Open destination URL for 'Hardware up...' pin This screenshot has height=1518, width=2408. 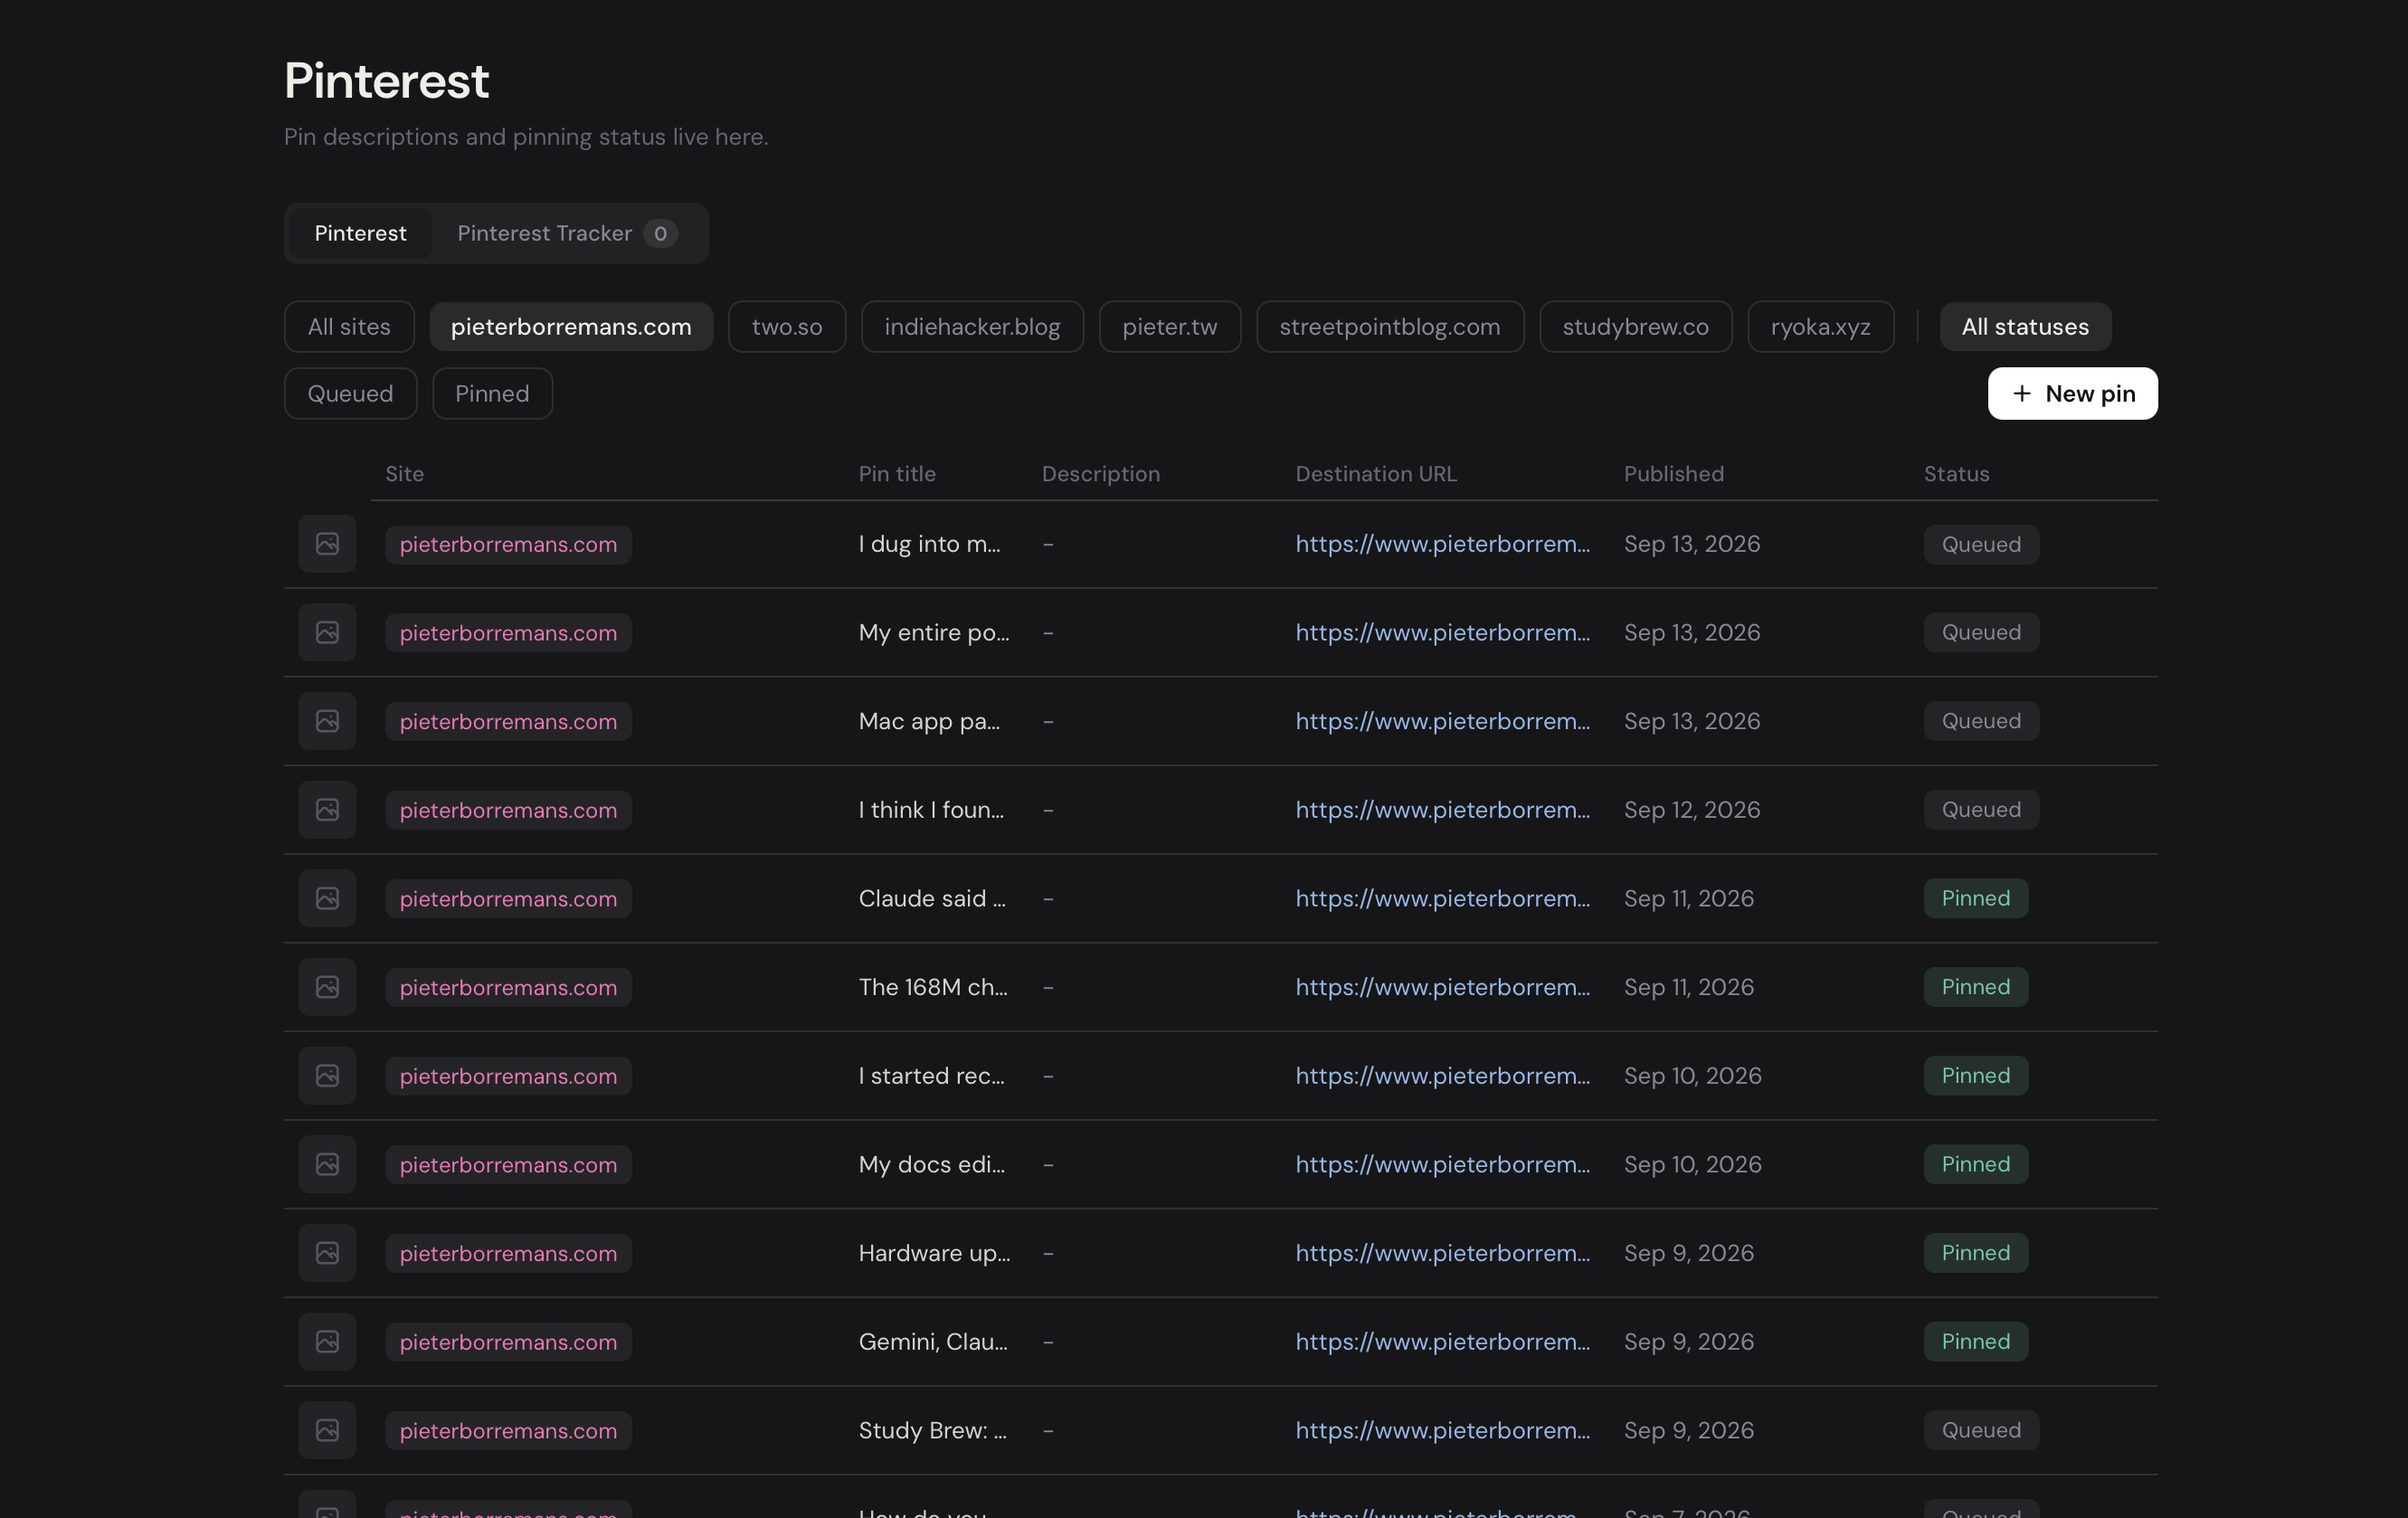tap(1442, 1253)
